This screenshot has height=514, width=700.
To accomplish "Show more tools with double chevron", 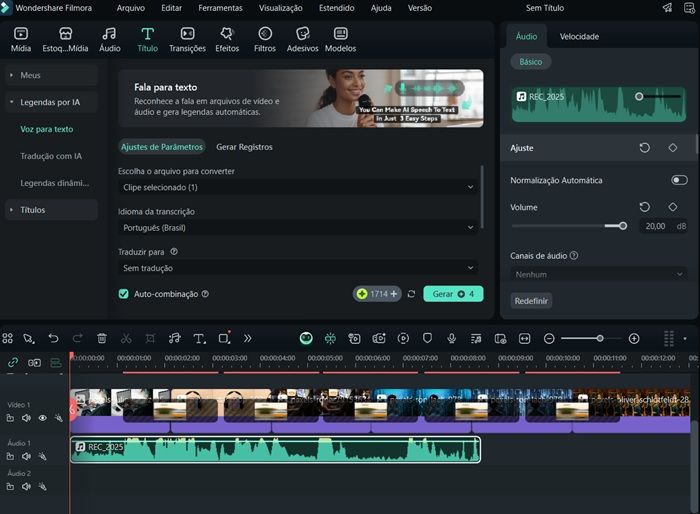I will point(247,338).
